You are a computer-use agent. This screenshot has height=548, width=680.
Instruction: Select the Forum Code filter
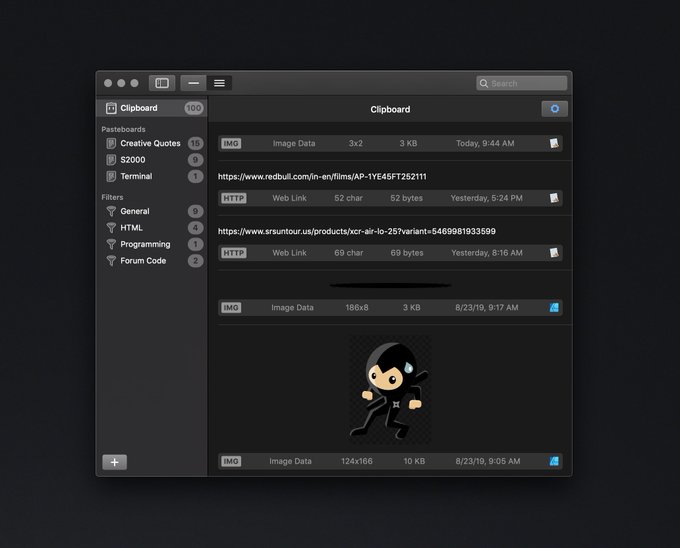coord(152,261)
